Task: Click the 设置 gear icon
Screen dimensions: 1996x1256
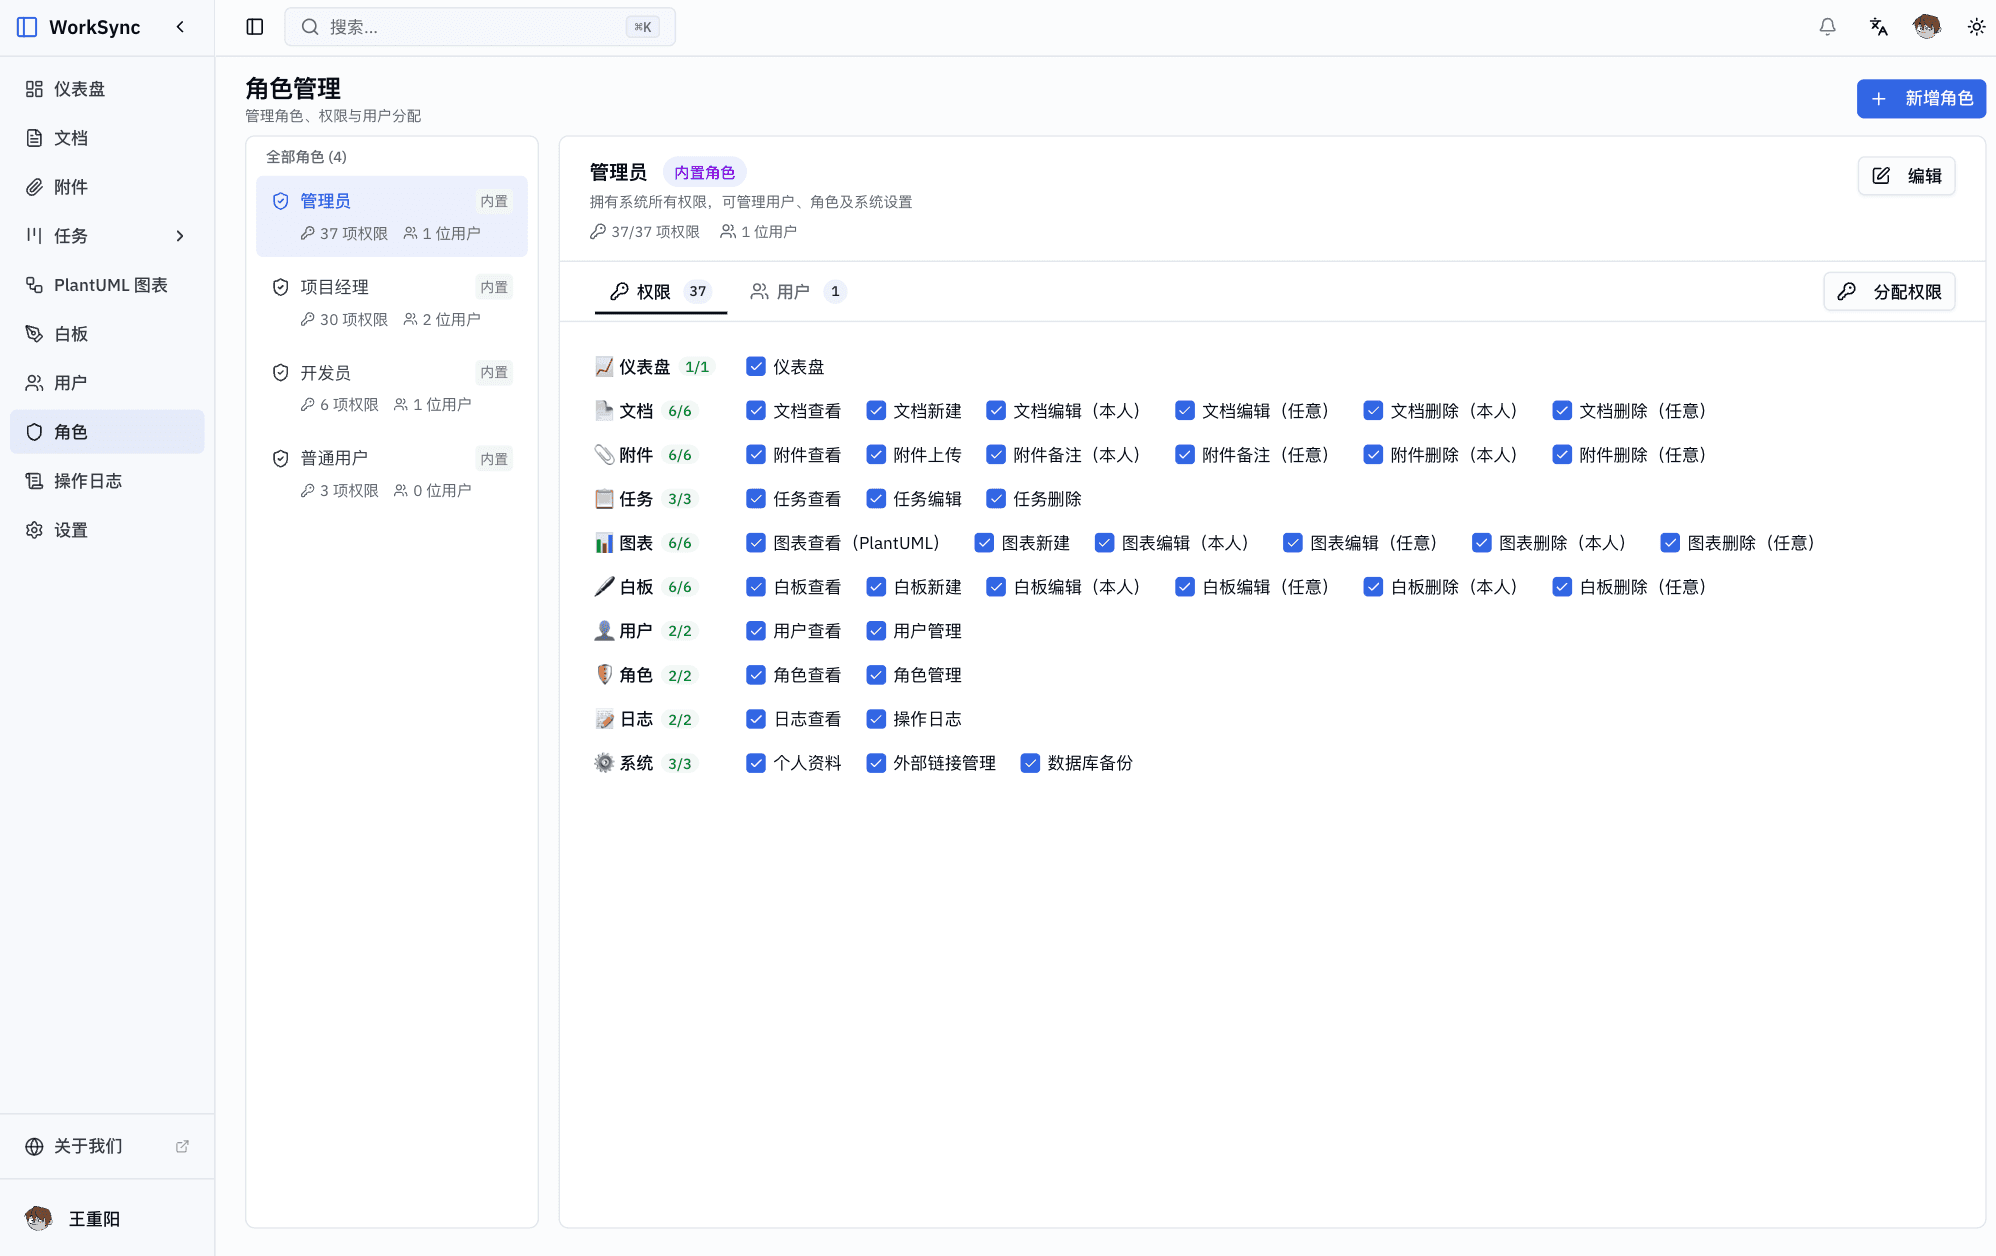Action: pos(35,530)
